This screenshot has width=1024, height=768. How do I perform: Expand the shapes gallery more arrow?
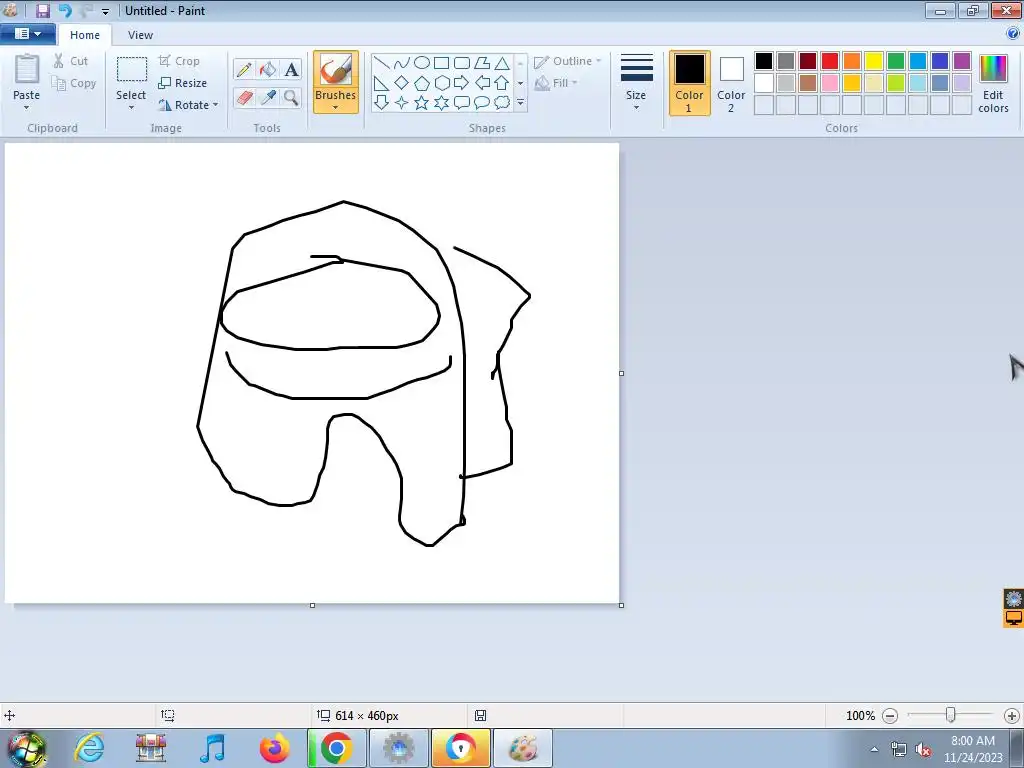520,103
